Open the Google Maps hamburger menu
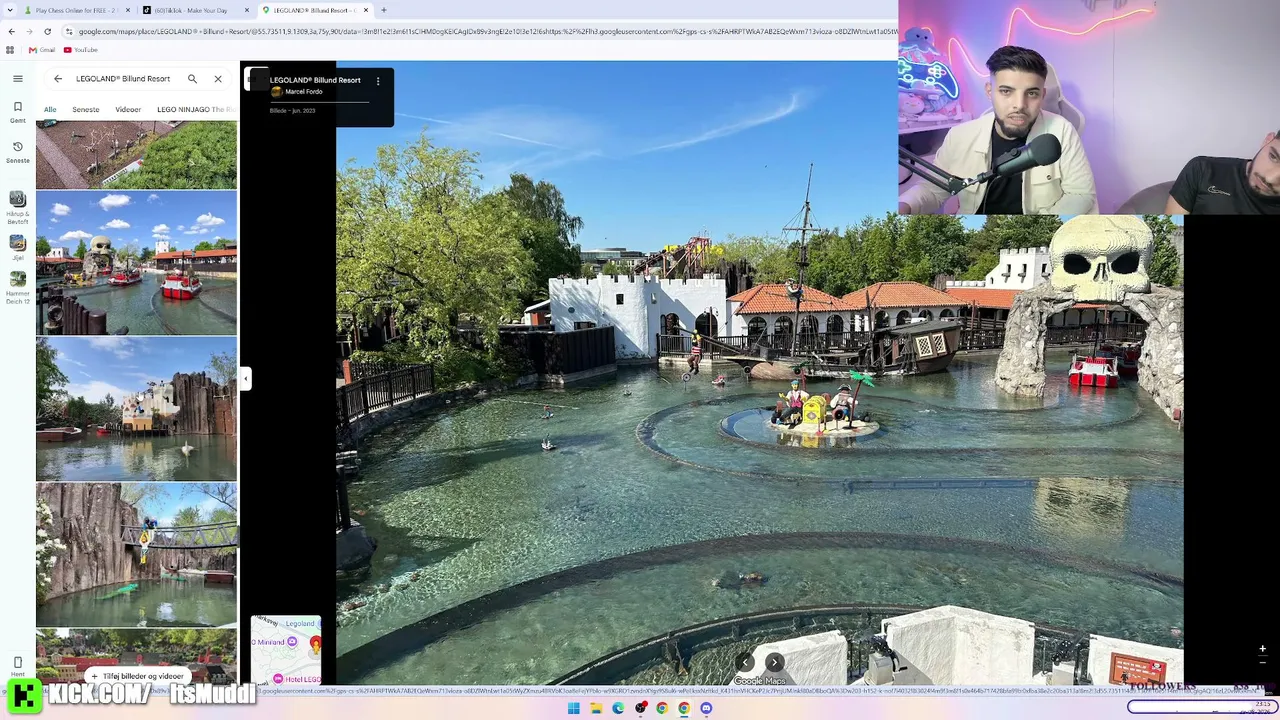1280x720 pixels. pos(18,78)
